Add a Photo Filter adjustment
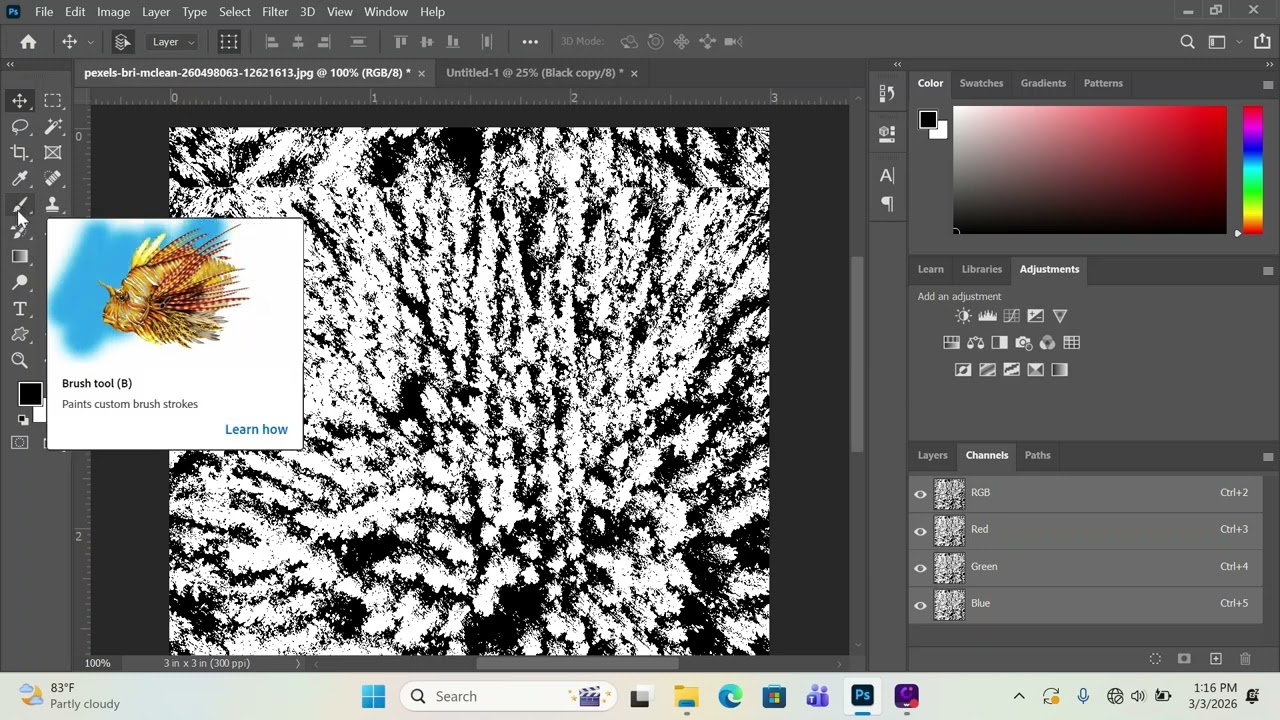This screenshot has width=1280, height=720. (1023, 343)
